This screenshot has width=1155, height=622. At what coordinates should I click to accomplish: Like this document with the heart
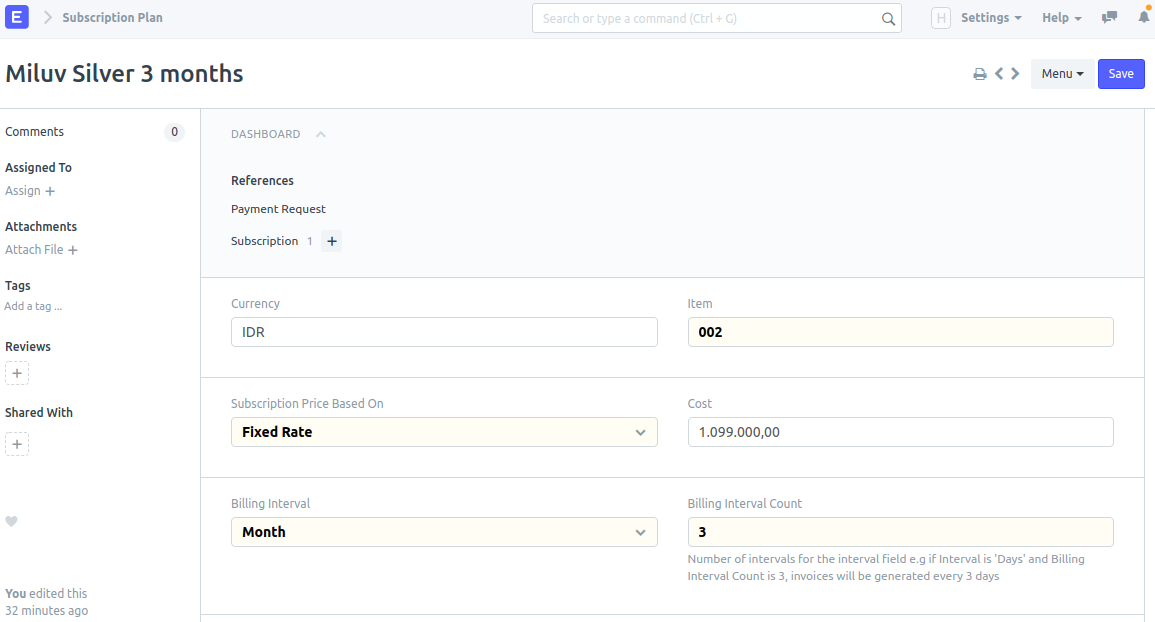click(11, 521)
